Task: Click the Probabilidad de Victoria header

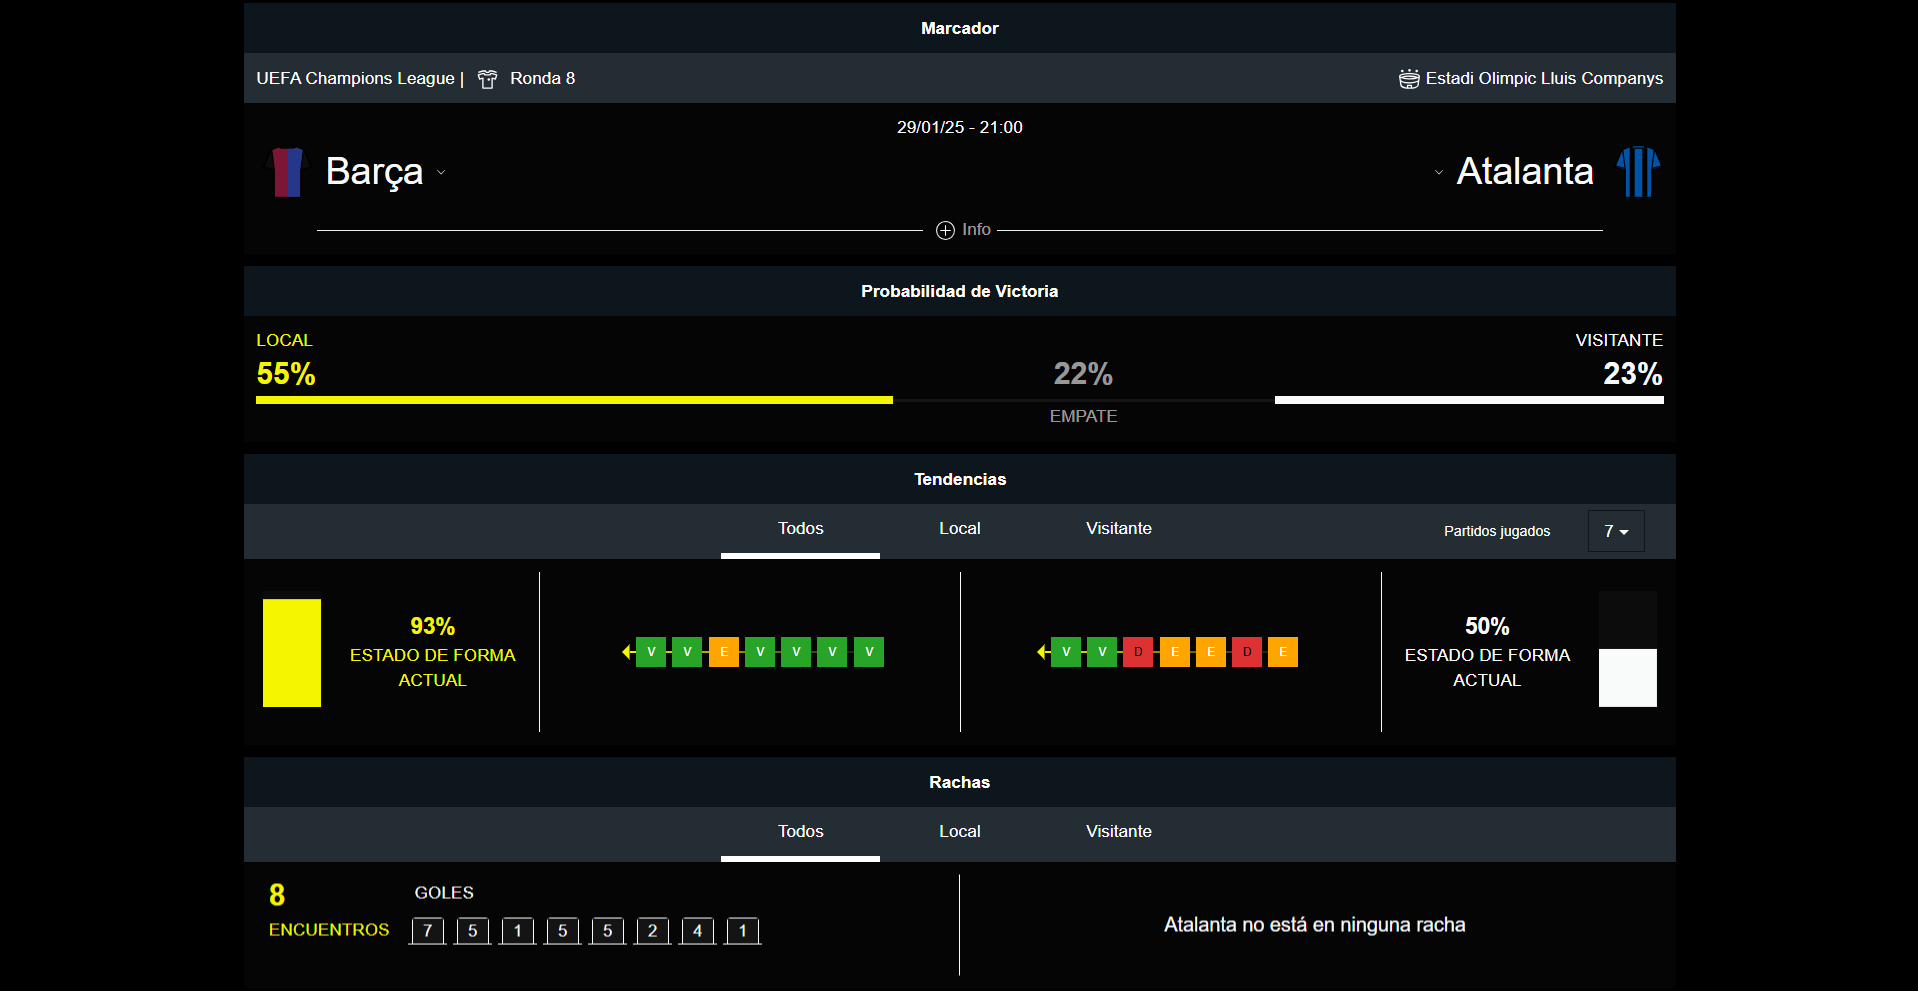Action: point(960,291)
